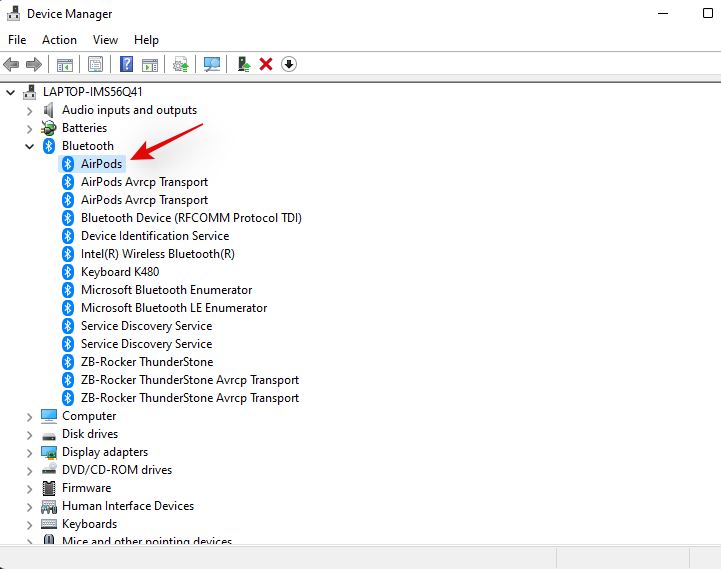The height and width of the screenshot is (569, 721).
Task: Collapse the LAPTOP-IMS56Q41 root node
Action: 11,92
